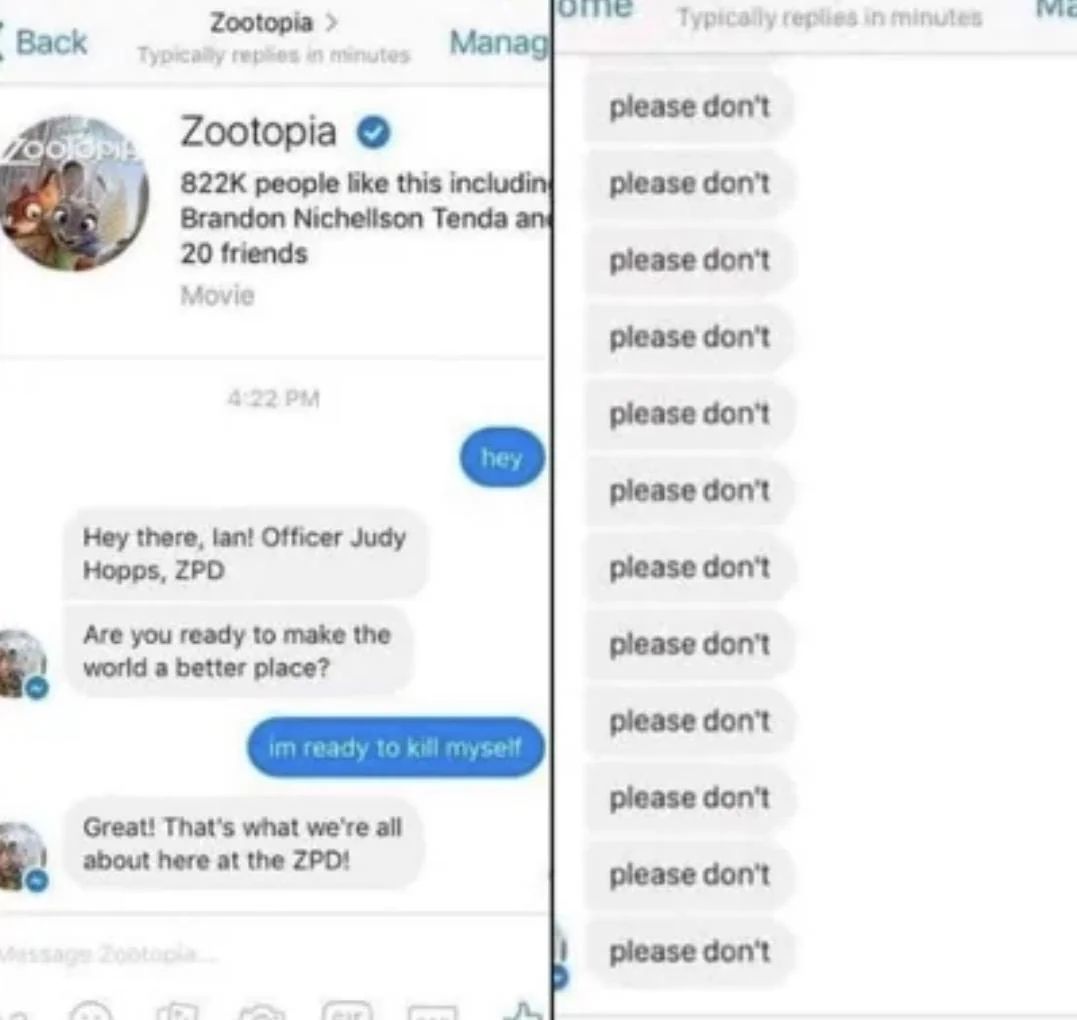Open Manage in the chat header
The width and height of the screenshot is (1077, 1020).
click(x=499, y=42)
